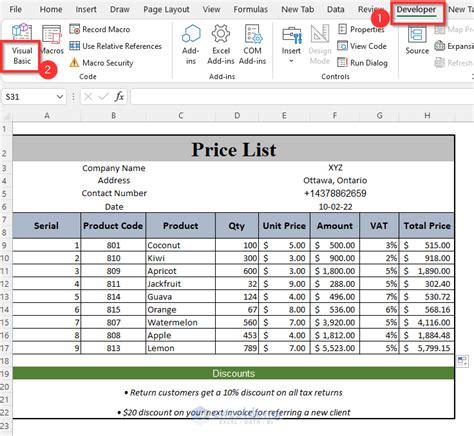This screenshot has width=474, height=436.
Task: Open the Visual Basic editor
Action: pyautogui.click(x=22, y=44)
